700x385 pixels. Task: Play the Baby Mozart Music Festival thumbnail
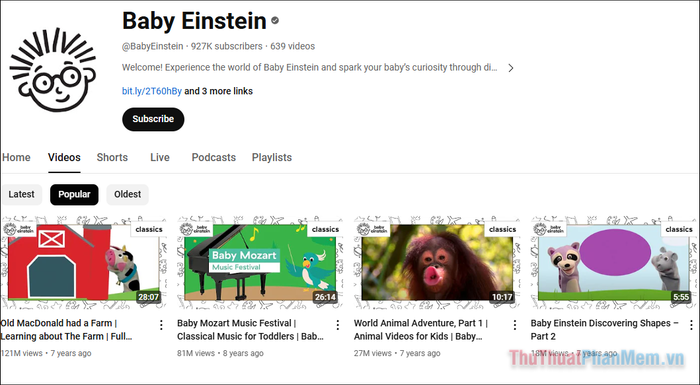(260, 263)
